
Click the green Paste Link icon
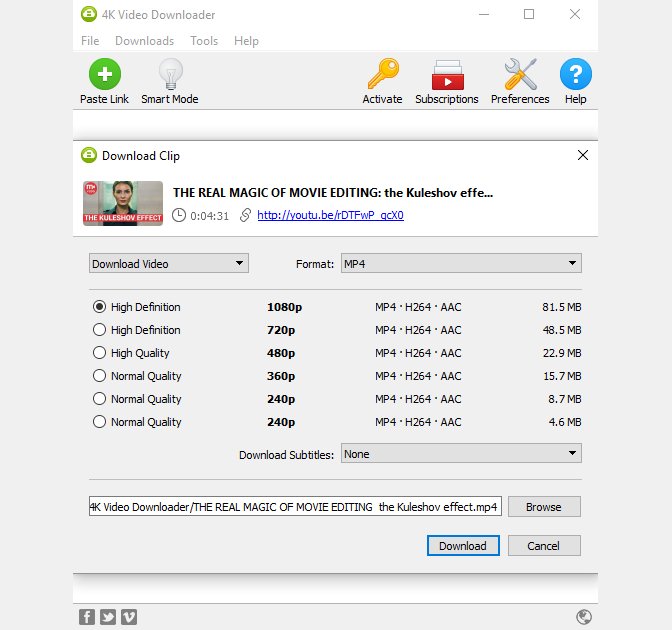[105, 74]
